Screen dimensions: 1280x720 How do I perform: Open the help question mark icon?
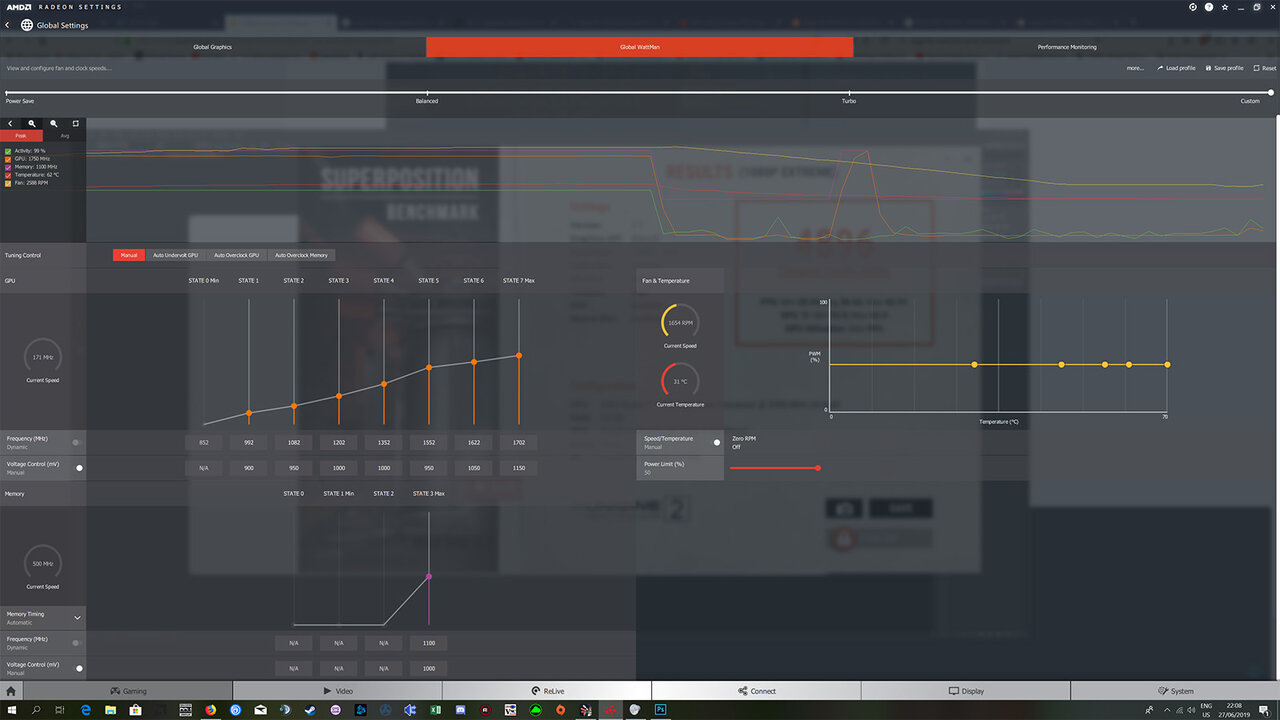1209,7
